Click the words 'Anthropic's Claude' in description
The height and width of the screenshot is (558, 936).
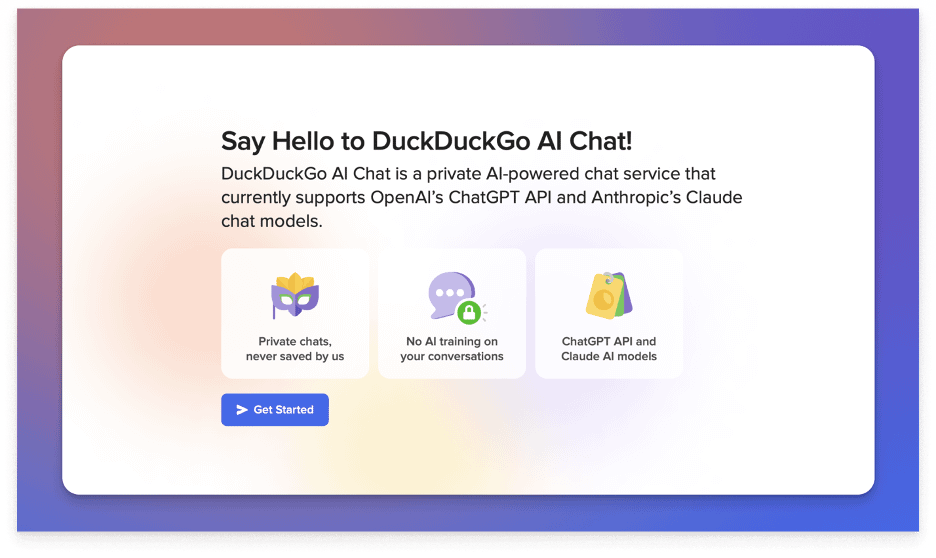point(667,197)
